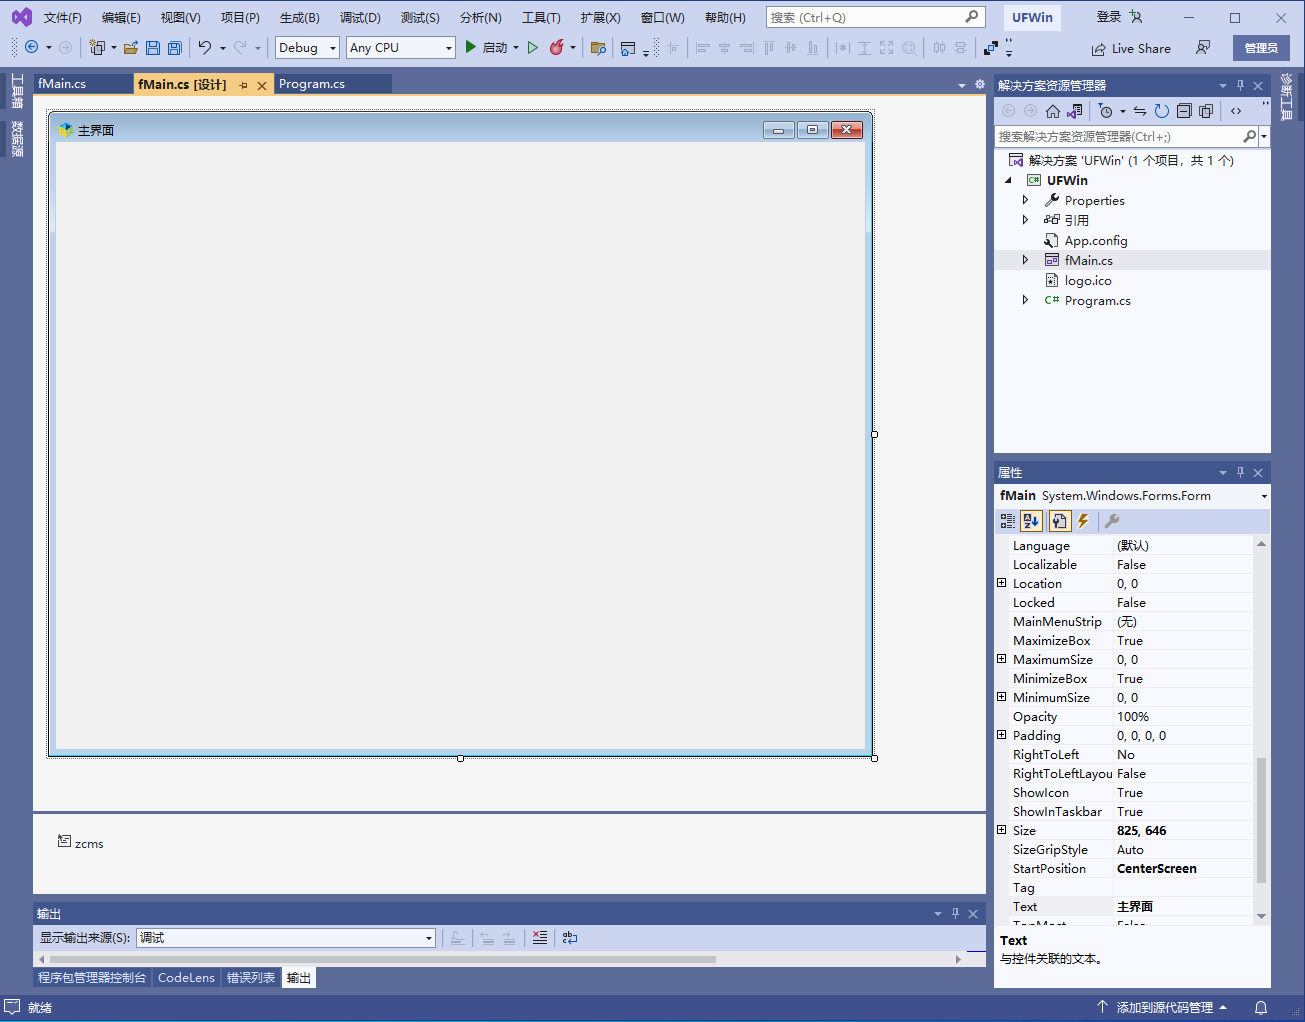Switch Properties to Alphabetical view
Screen dimensions: 1305x1022
[1031, 521]
